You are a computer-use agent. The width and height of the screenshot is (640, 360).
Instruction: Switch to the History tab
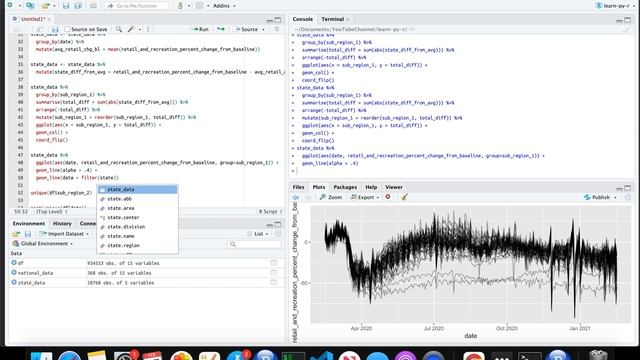(x=62, y=224)
